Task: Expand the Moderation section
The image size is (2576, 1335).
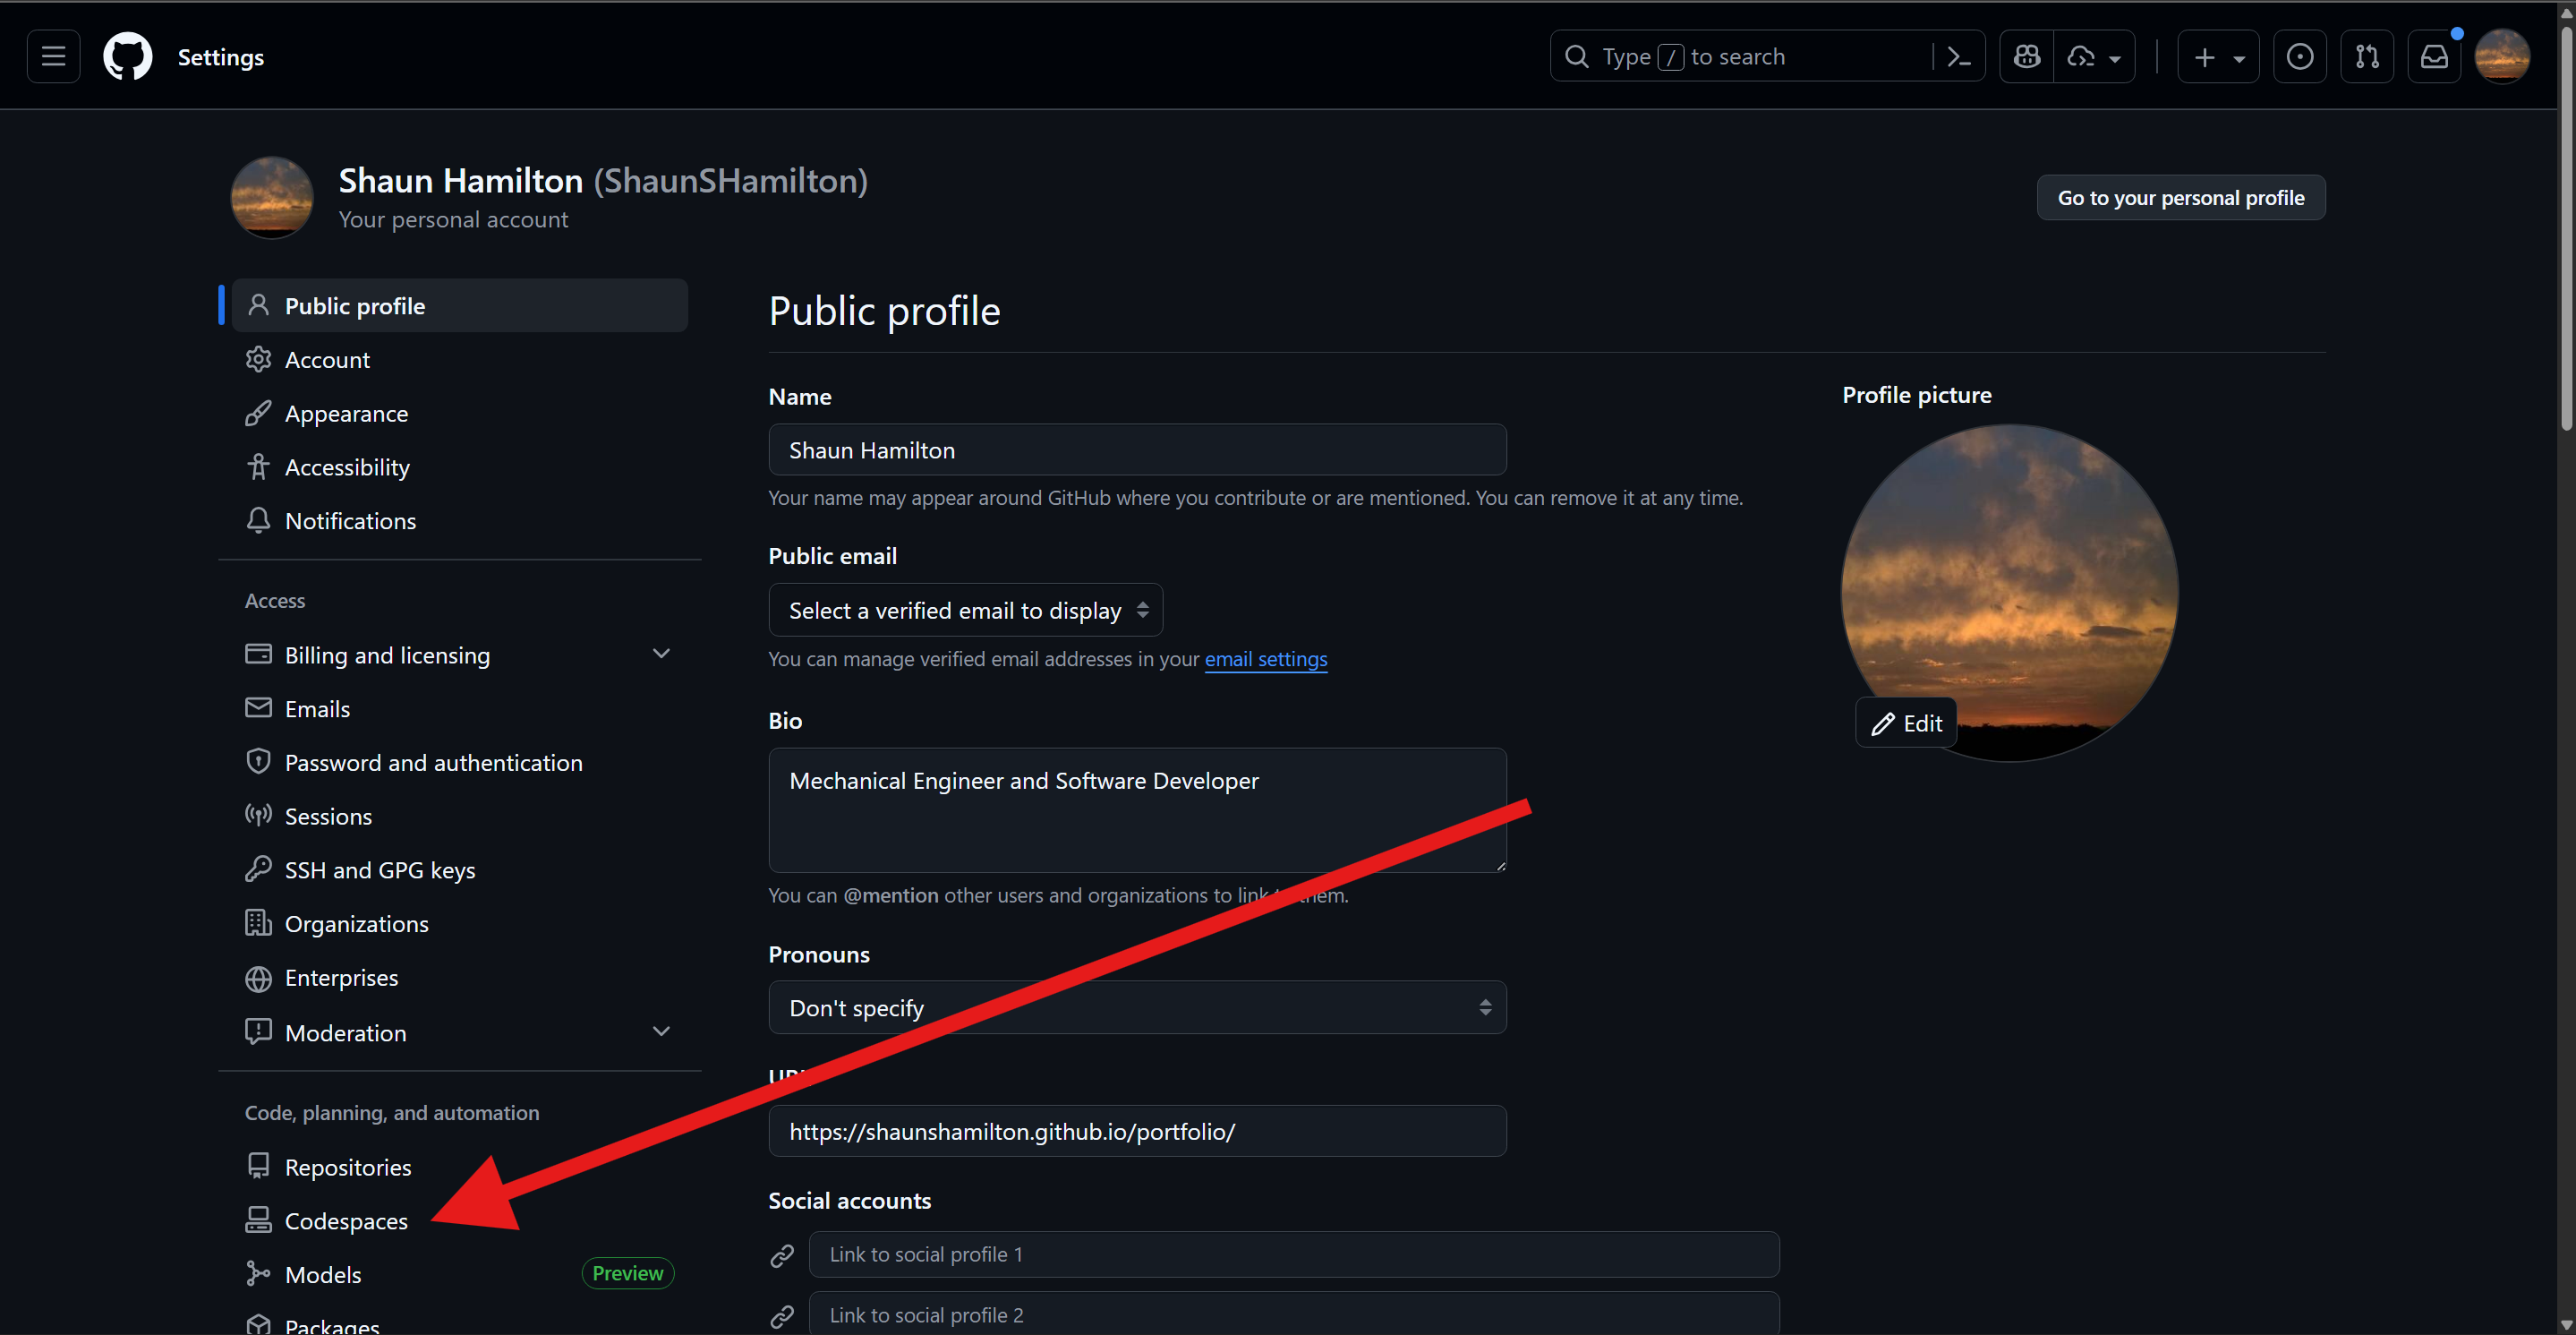Action: 661,1031
